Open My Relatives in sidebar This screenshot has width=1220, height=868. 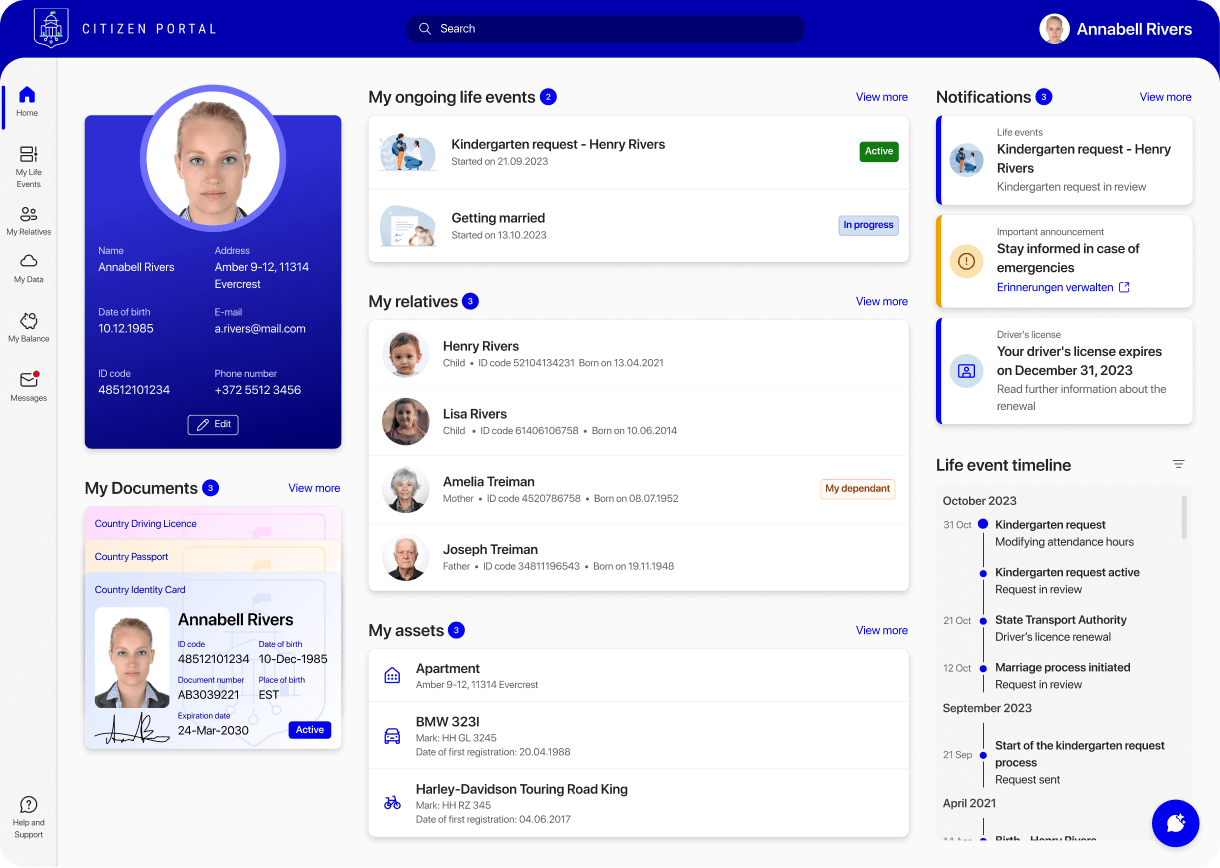click(x=28, y=221)
